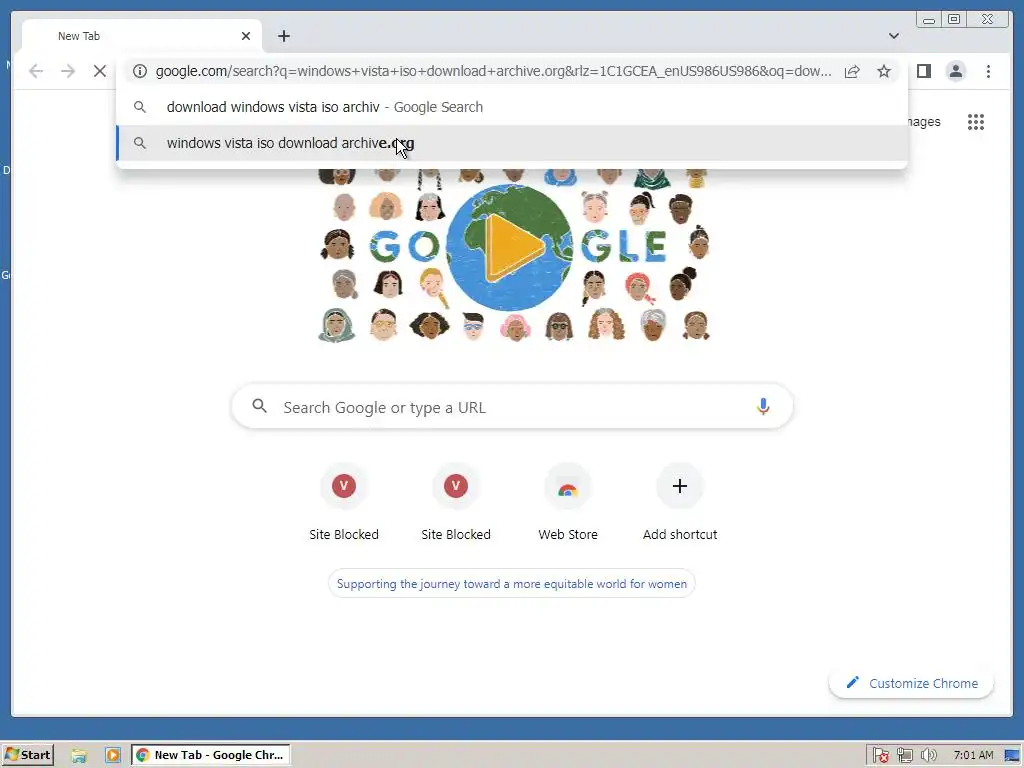View site information icon in address bar
This screenshot has width=1024, height=768.
[140, 71]
